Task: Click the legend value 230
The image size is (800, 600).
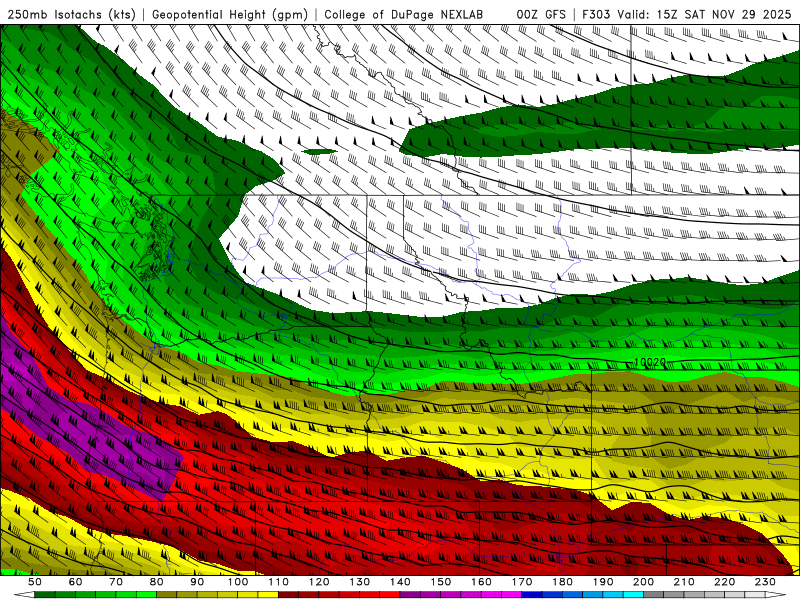Action: 765,582
